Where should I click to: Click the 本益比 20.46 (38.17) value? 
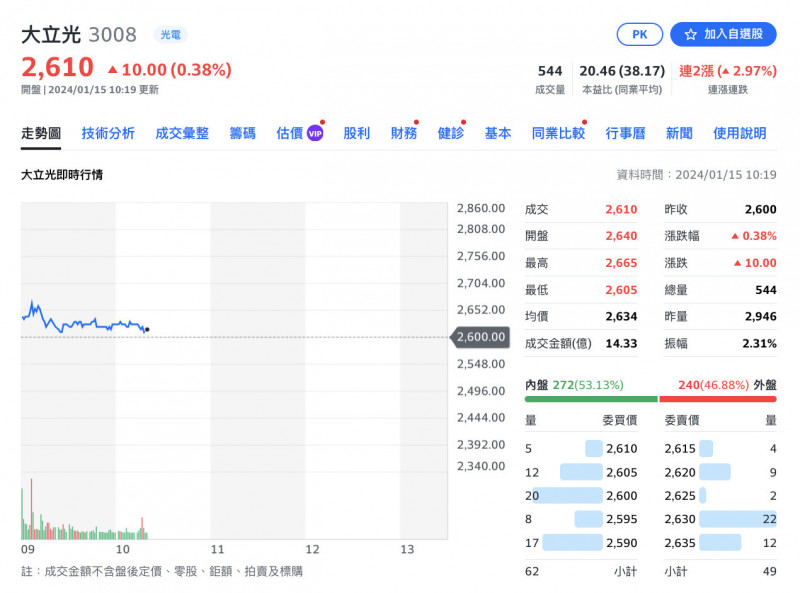click(622, 71)
